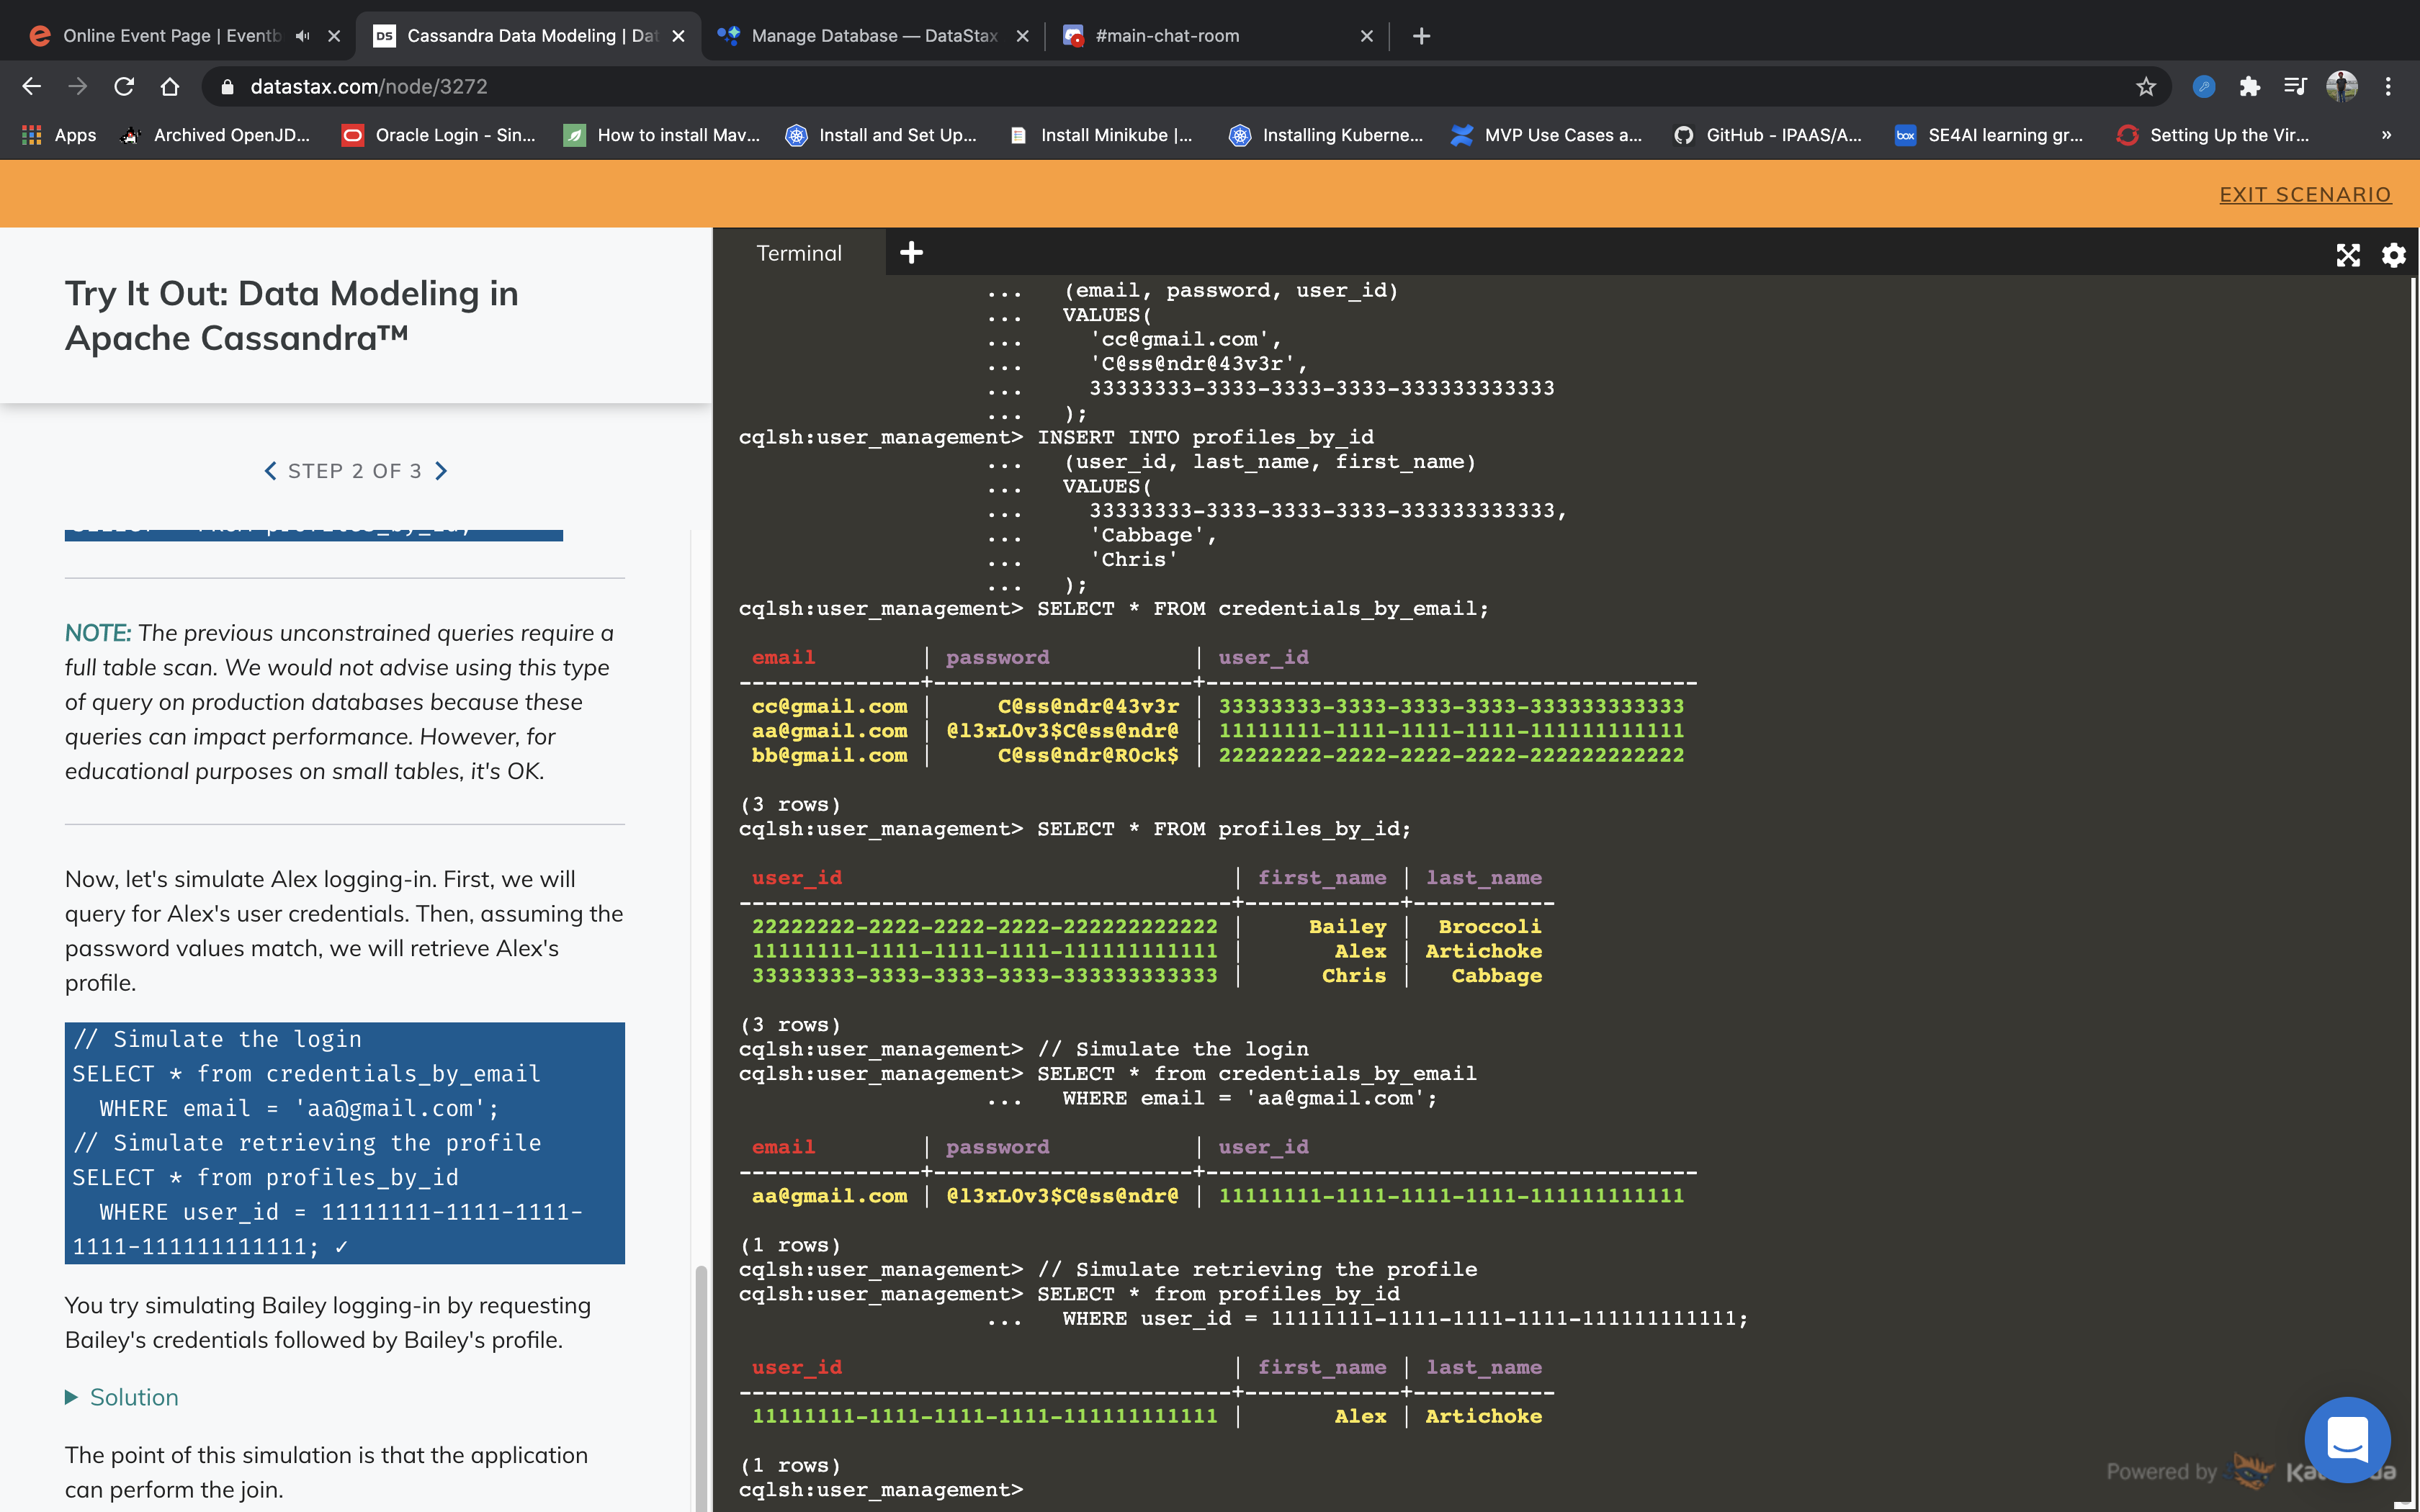
Task: Show hidden bookmarks via the chevron
Action: point(2386,134)
